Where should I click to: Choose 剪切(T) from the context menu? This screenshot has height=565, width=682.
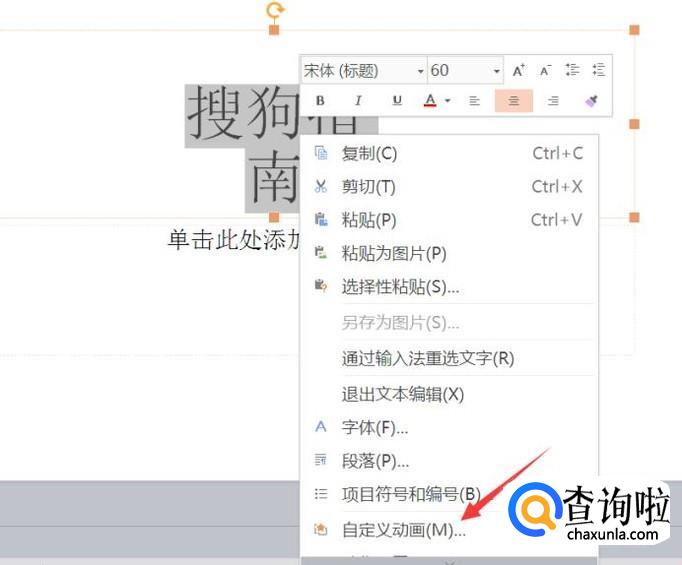point(449,187)
